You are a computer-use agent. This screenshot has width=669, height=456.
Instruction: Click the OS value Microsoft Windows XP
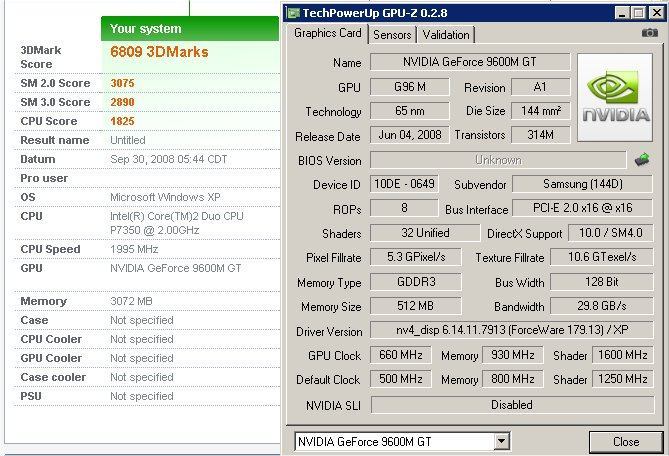click(165, 197)
